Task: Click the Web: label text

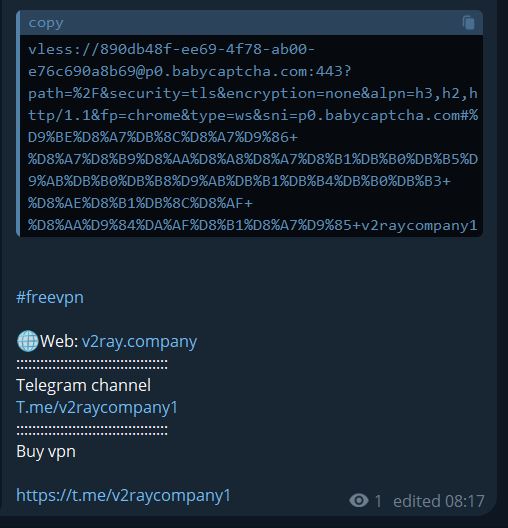Action: [59, 341]
